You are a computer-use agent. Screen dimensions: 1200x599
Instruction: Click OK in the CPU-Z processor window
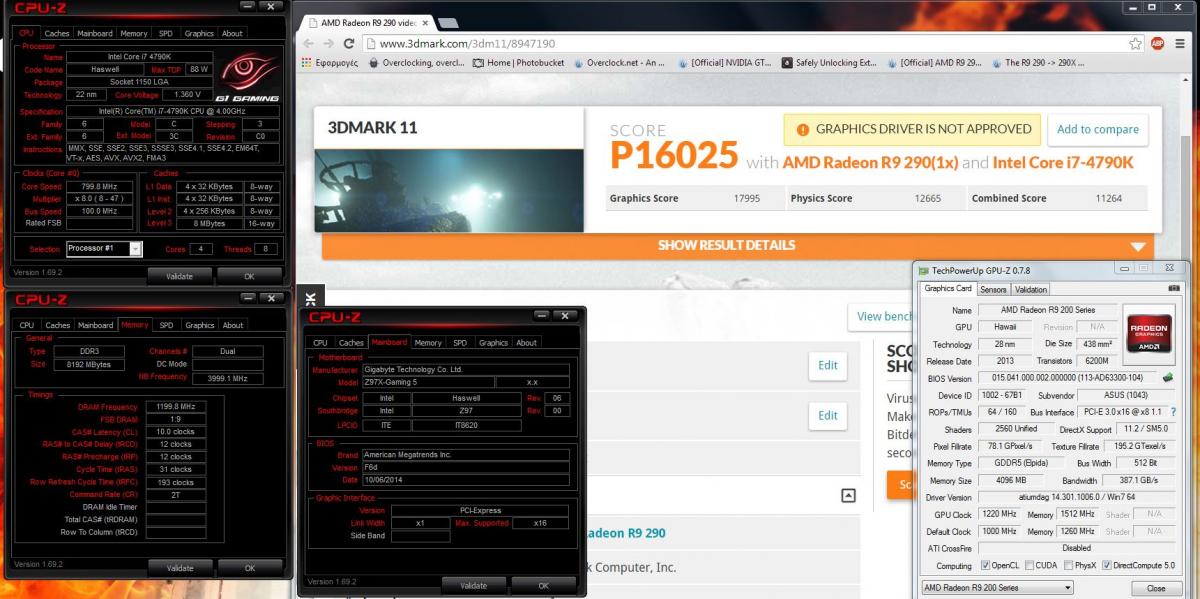pos(249,275)
